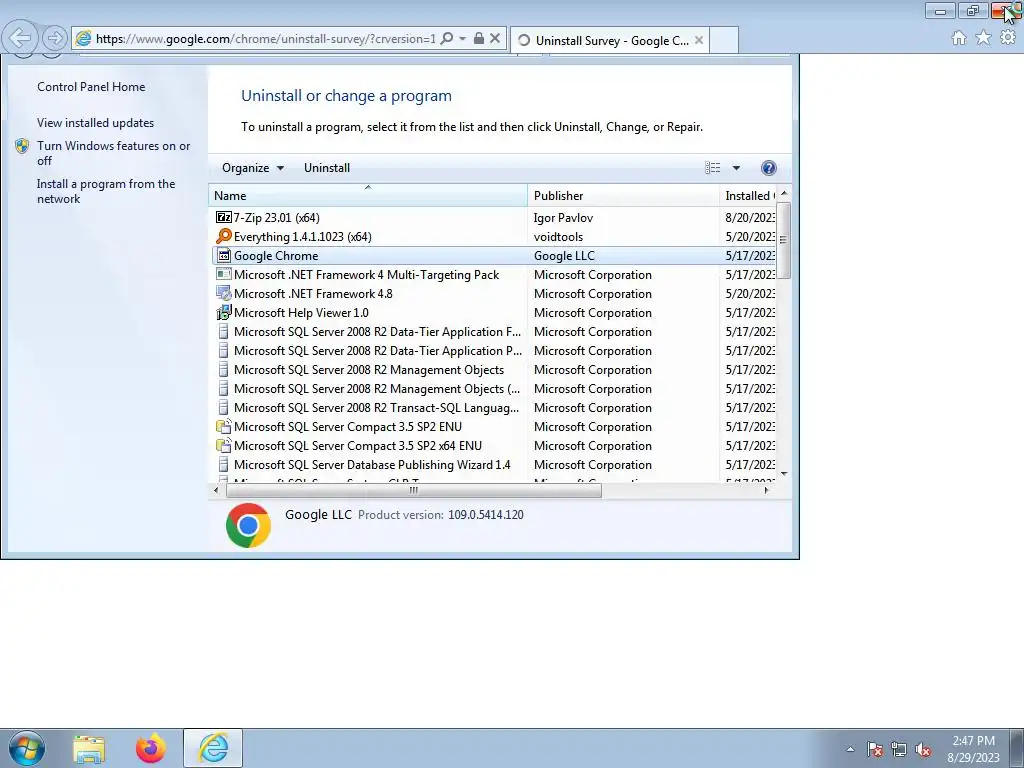Select Microsoft SQL Server 2008 R2 Data-Tier Application P... row

coord(494,351)
